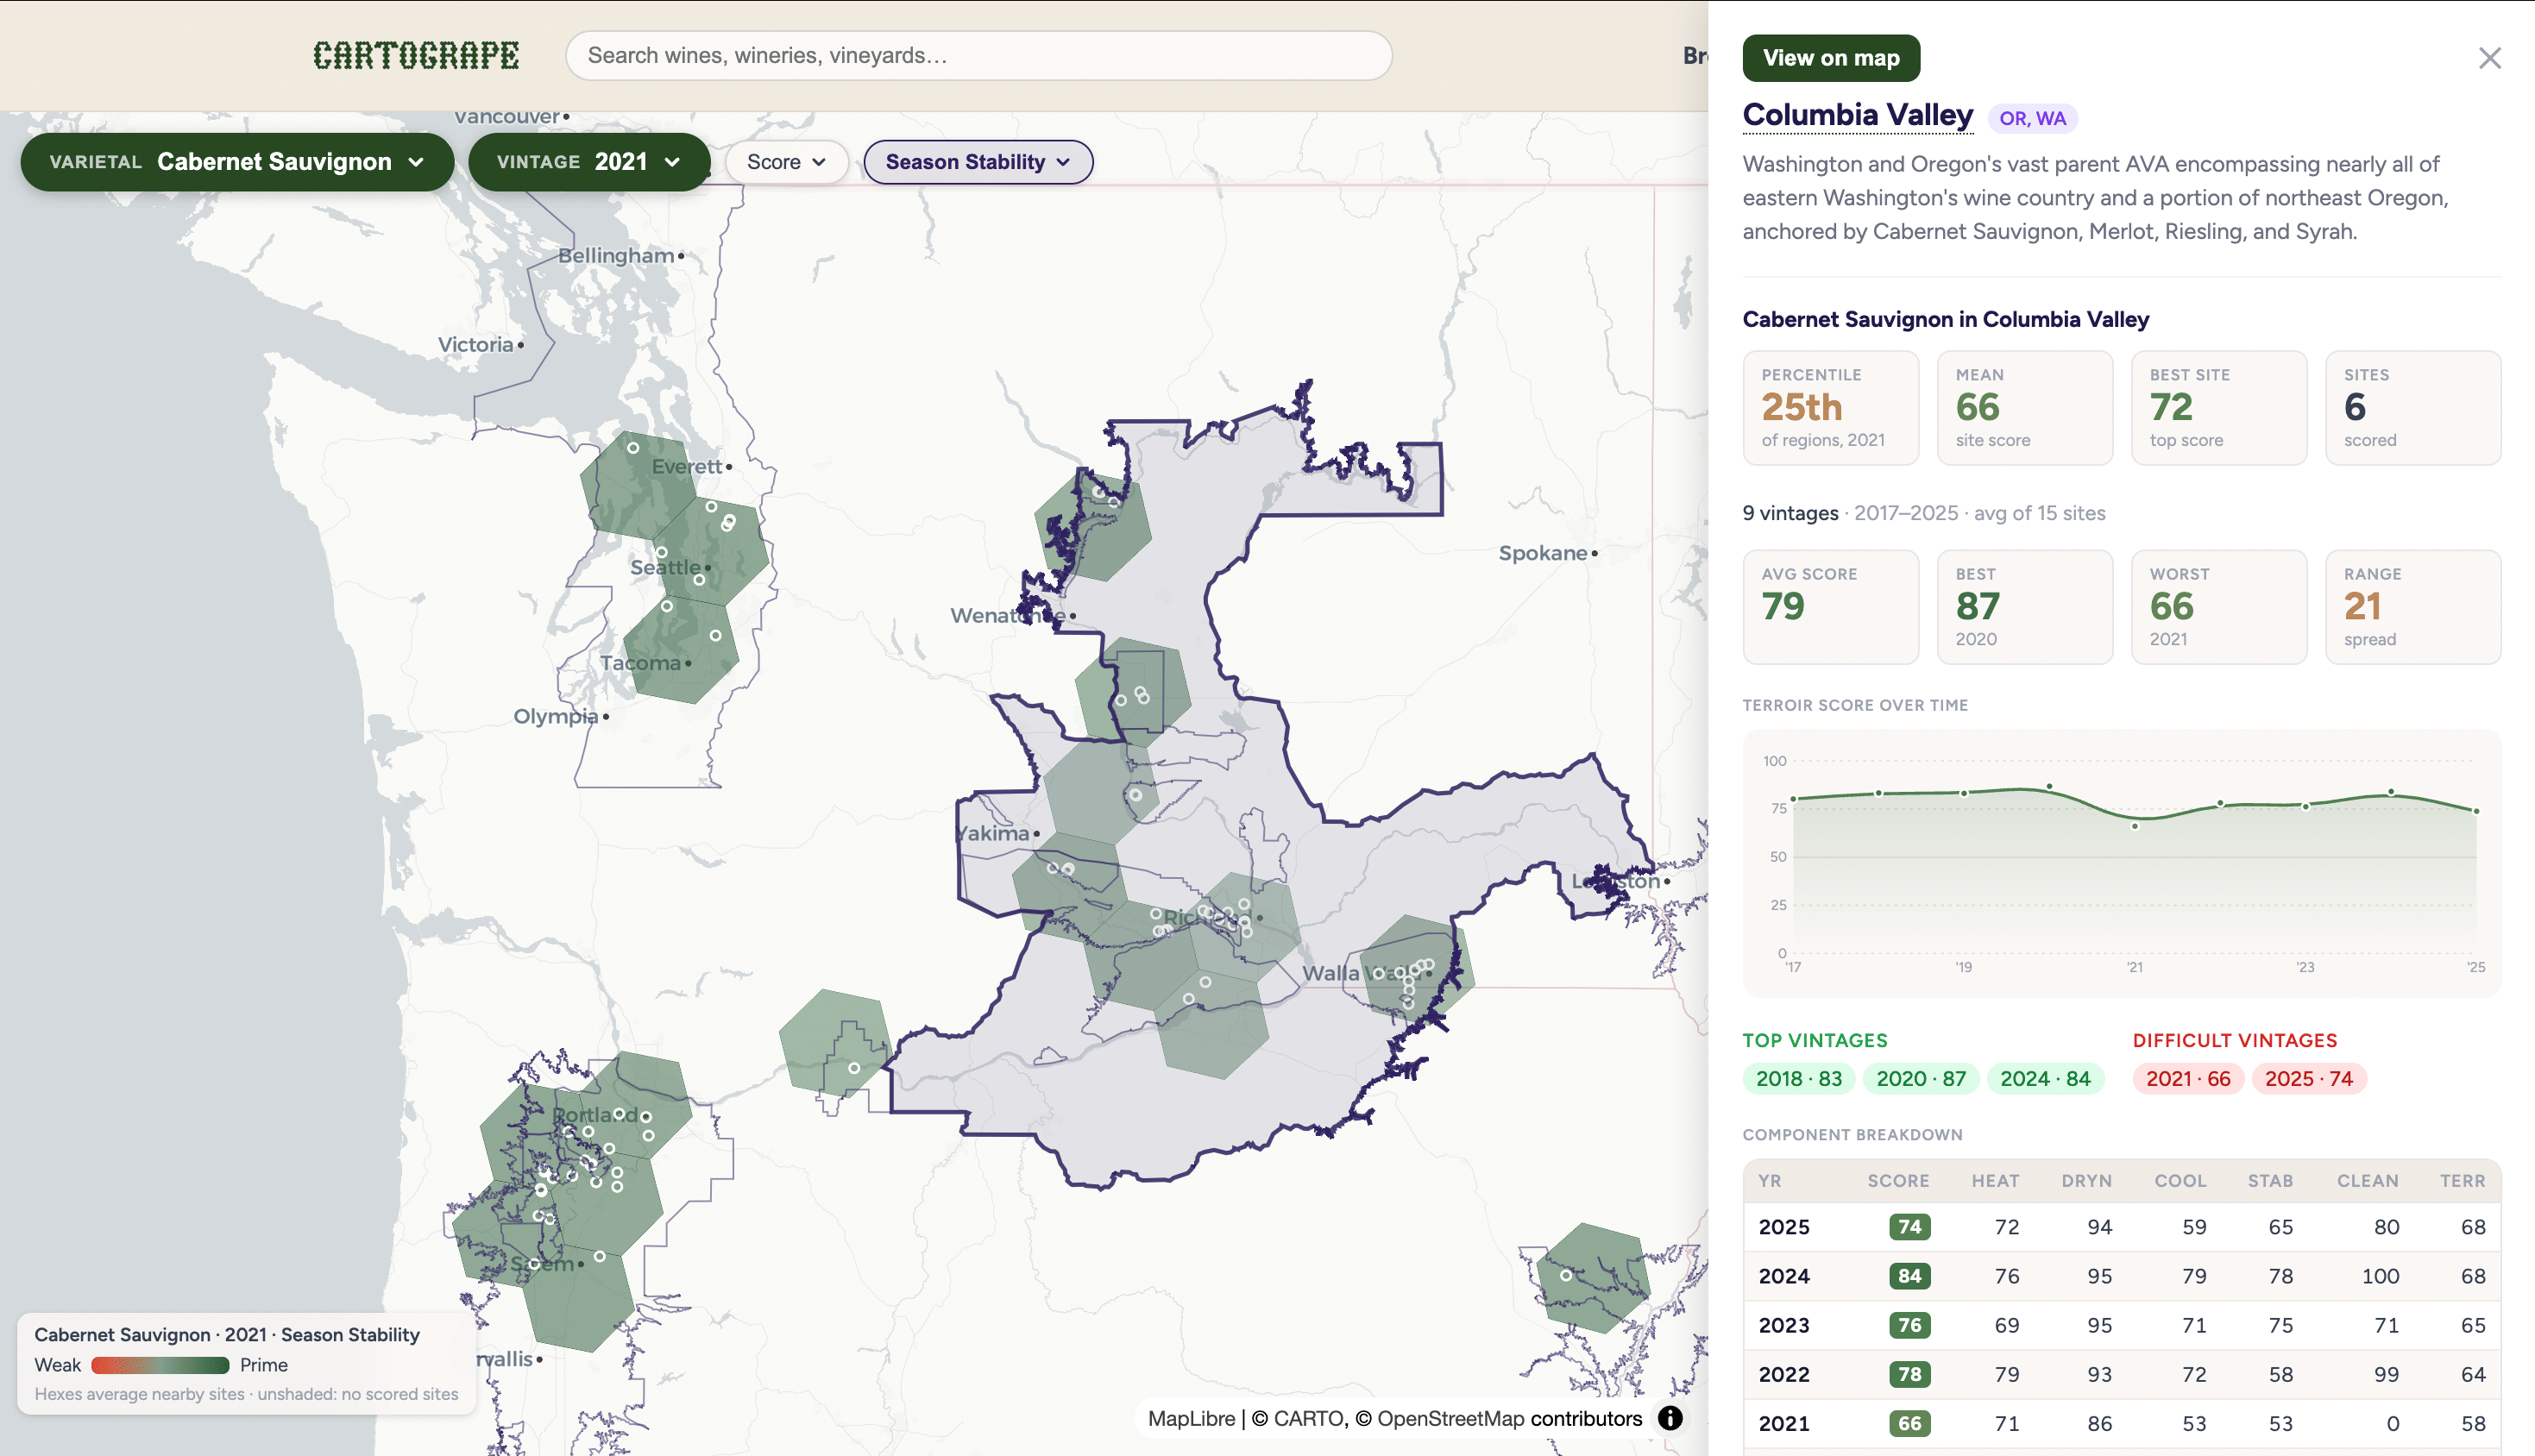The width and height of the screenshot is (2535, 1456).
Task: Open the Cartogrape logo home link
Action: tap(416, 55)
